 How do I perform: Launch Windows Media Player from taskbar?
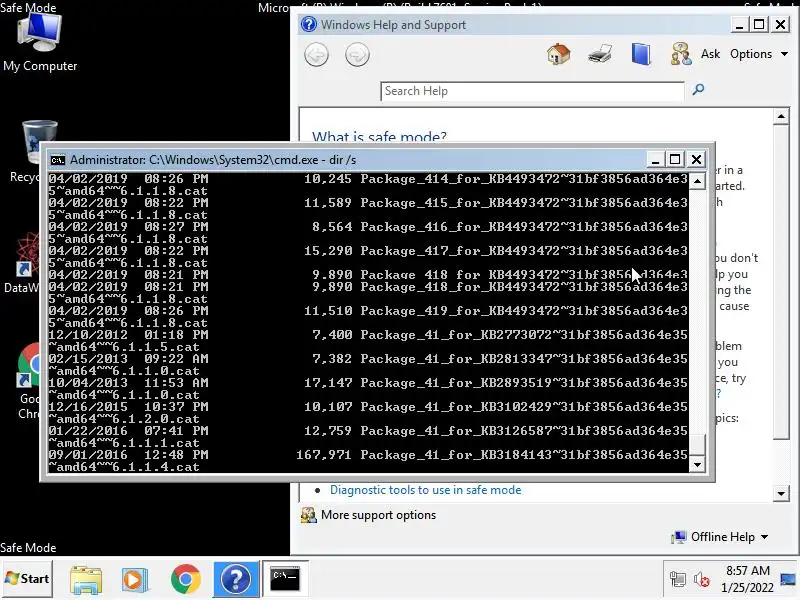pos(135,580)
